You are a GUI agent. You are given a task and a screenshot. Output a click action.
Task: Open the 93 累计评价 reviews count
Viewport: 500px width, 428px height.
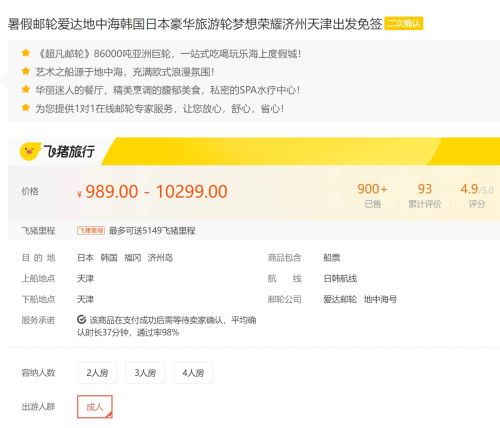[x=425, y=196]
